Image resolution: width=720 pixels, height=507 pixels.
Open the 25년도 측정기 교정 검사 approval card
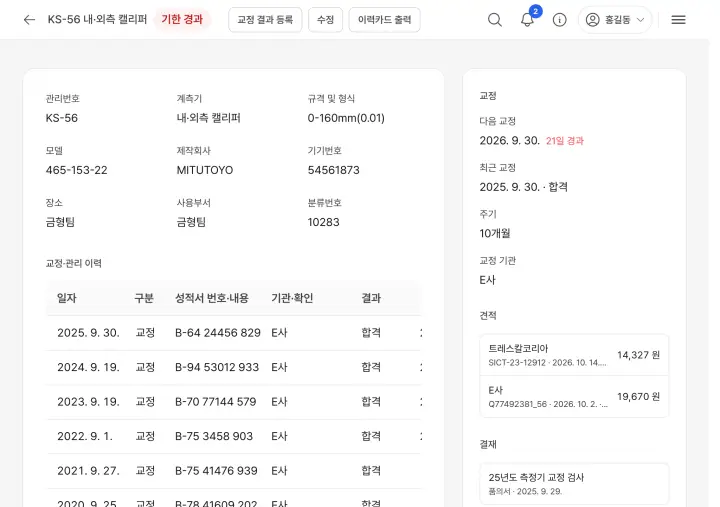574,484
